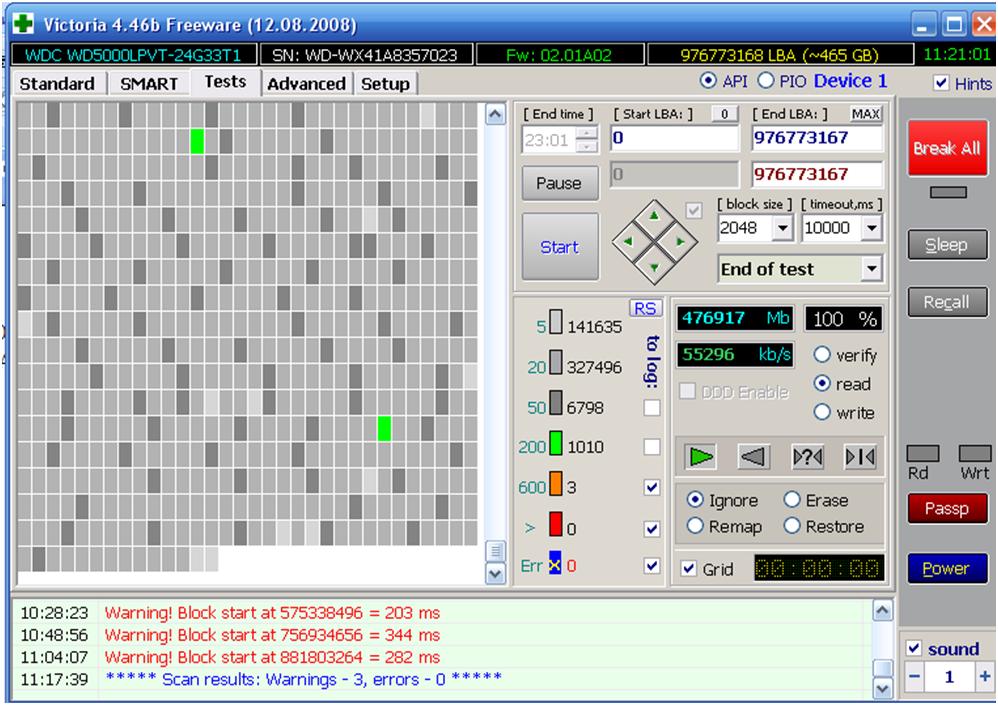Select the API radio button
998x705 pixels.
pos(707,81)
